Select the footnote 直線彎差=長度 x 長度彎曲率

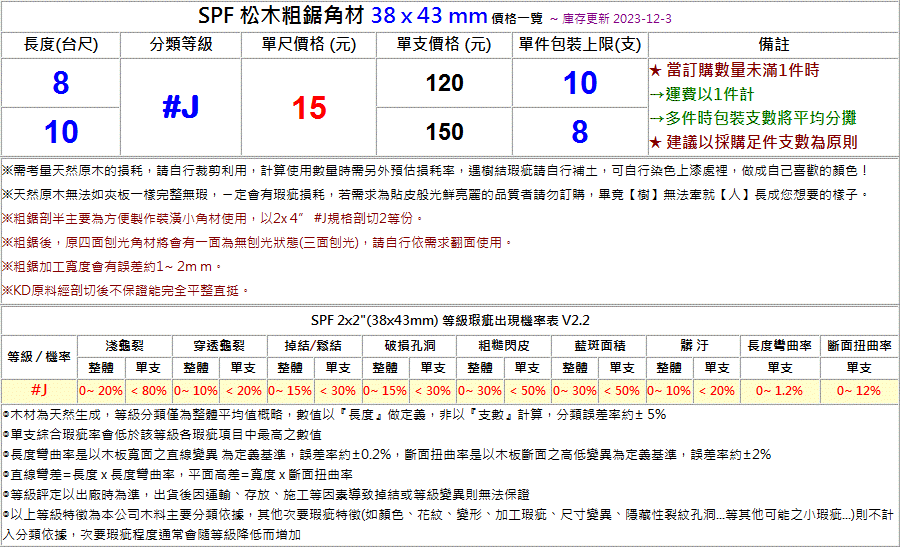point(177,475)
